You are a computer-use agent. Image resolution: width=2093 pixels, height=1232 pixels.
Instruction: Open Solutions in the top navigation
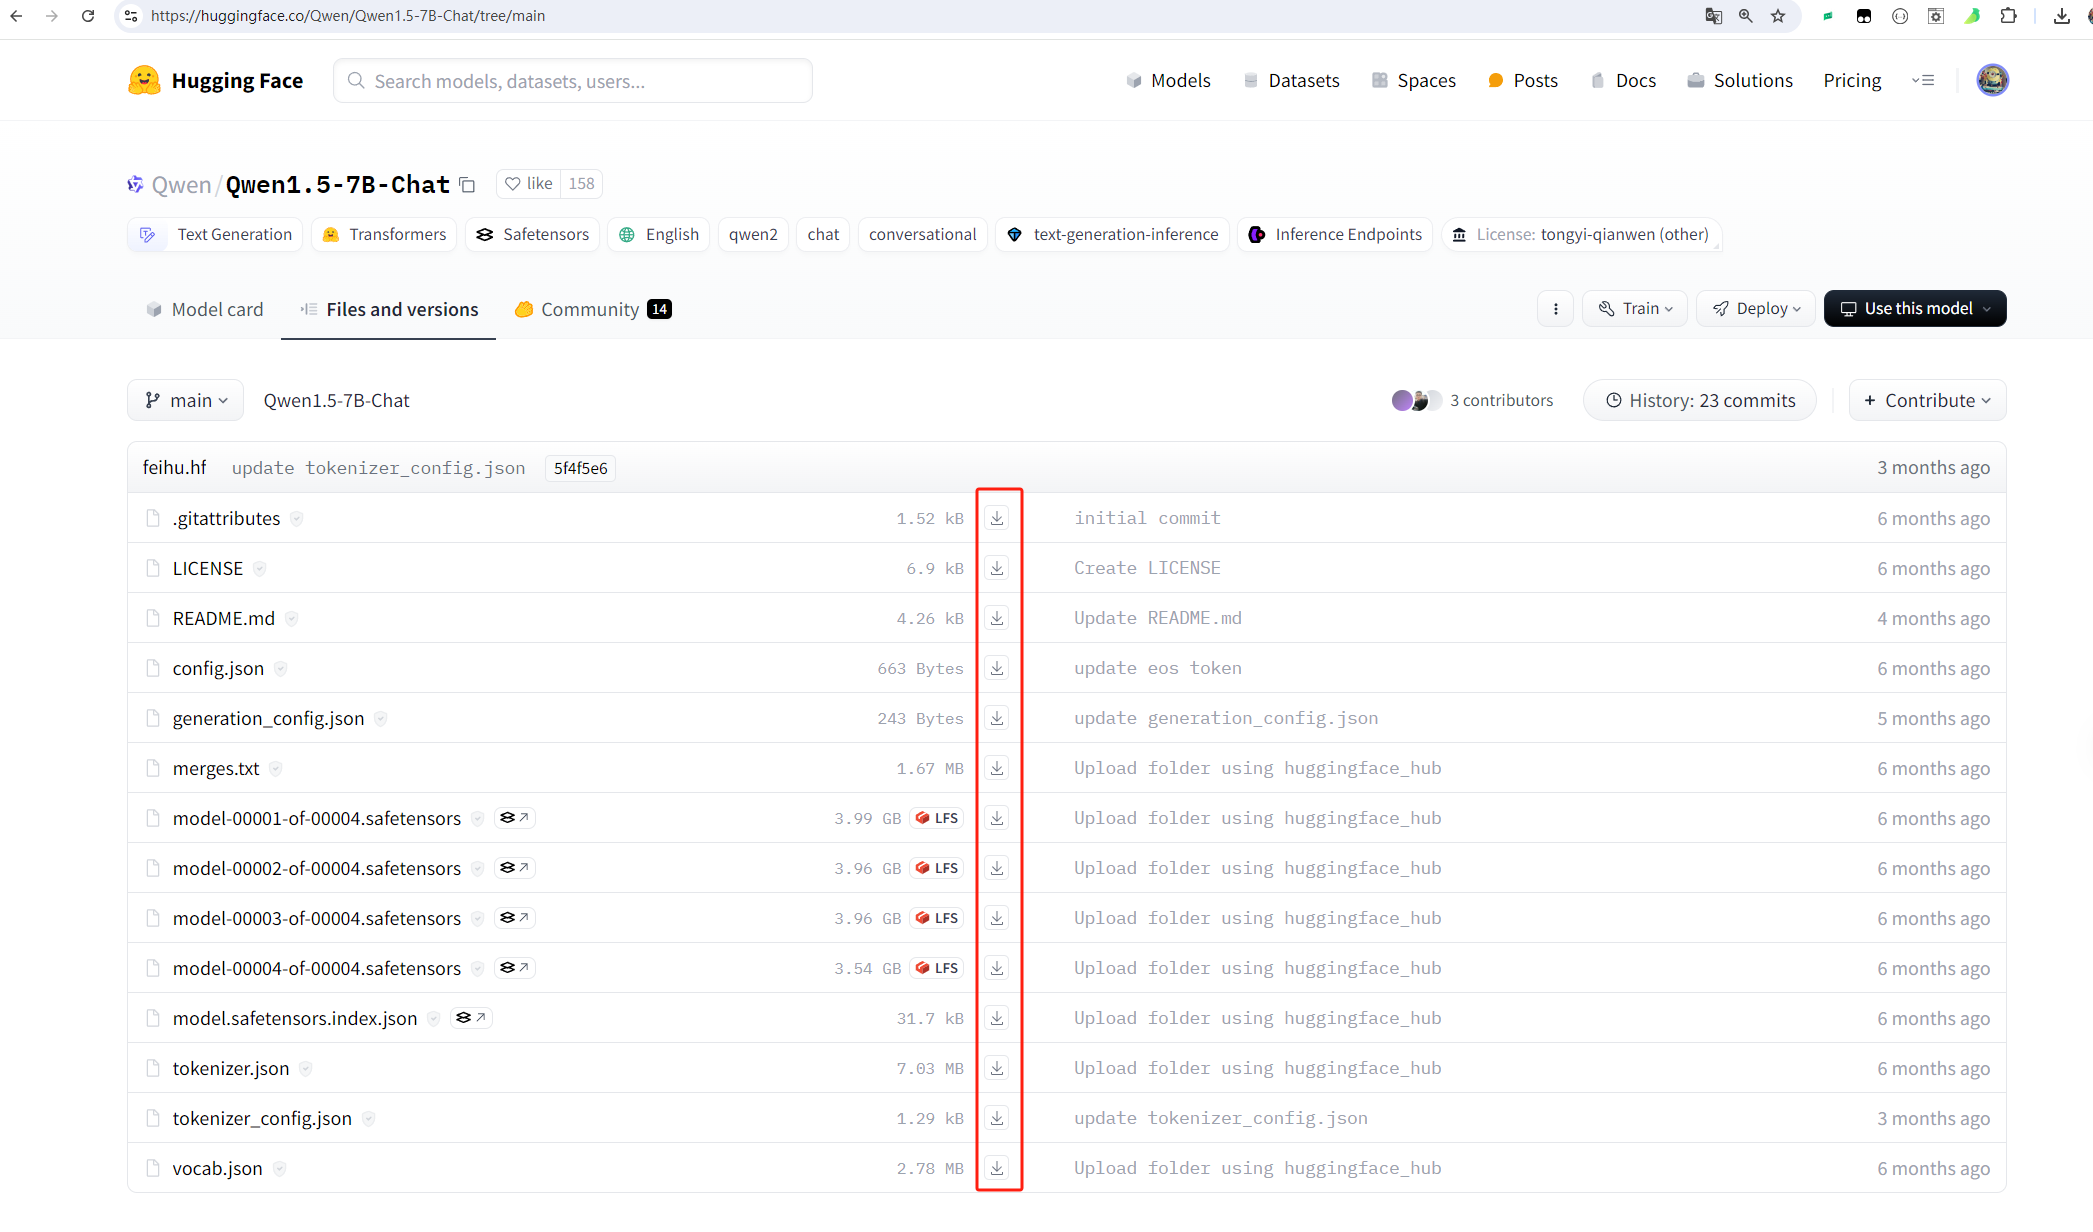click(x=1740, y=81)
